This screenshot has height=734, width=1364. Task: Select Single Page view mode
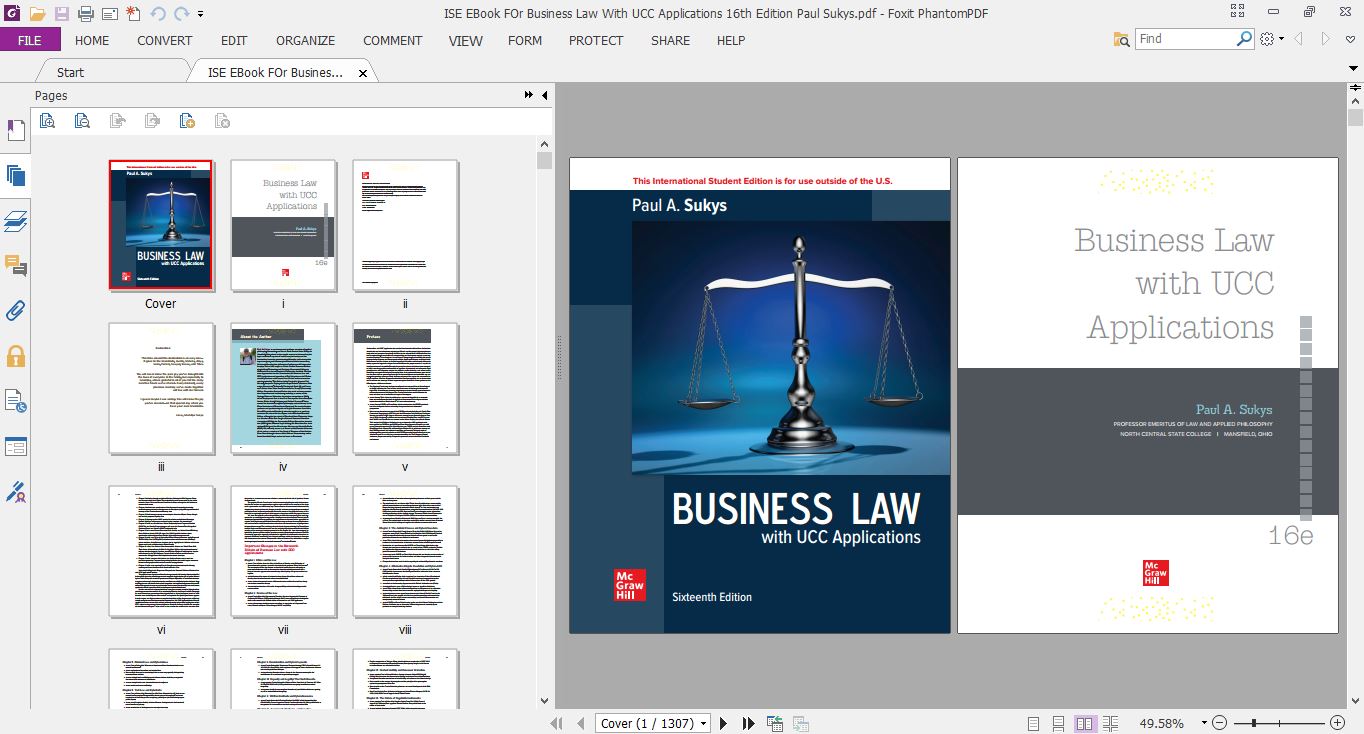click(x=1033, y=723)
